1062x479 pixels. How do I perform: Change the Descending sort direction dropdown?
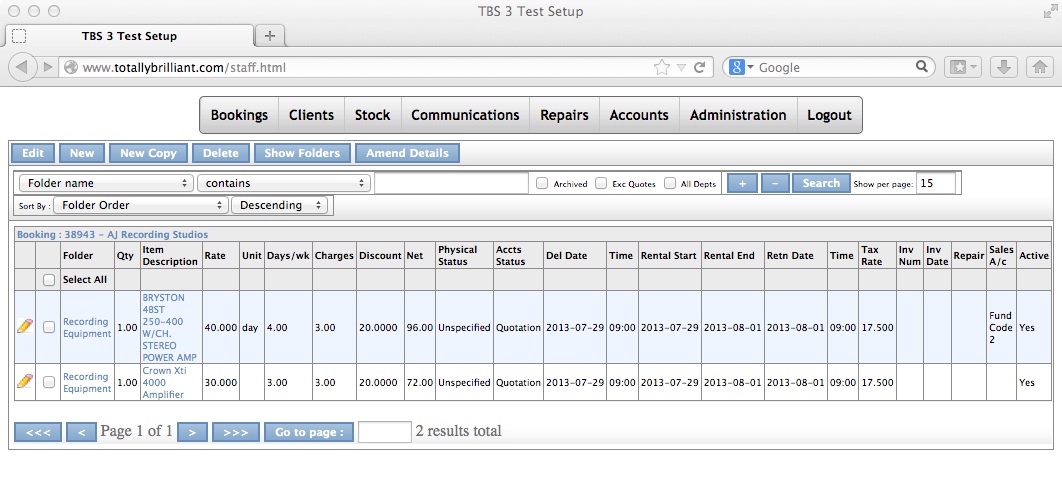click(x=279, y=205)
